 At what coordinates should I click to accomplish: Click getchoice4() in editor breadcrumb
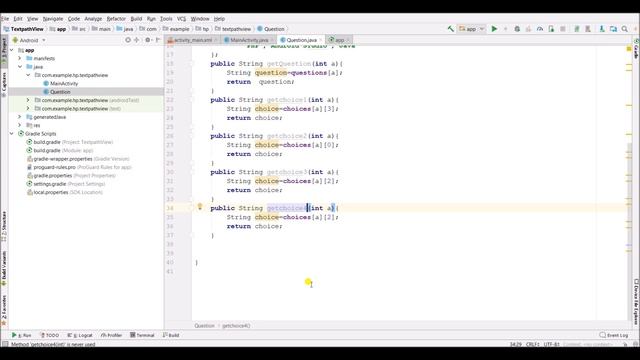236,326
